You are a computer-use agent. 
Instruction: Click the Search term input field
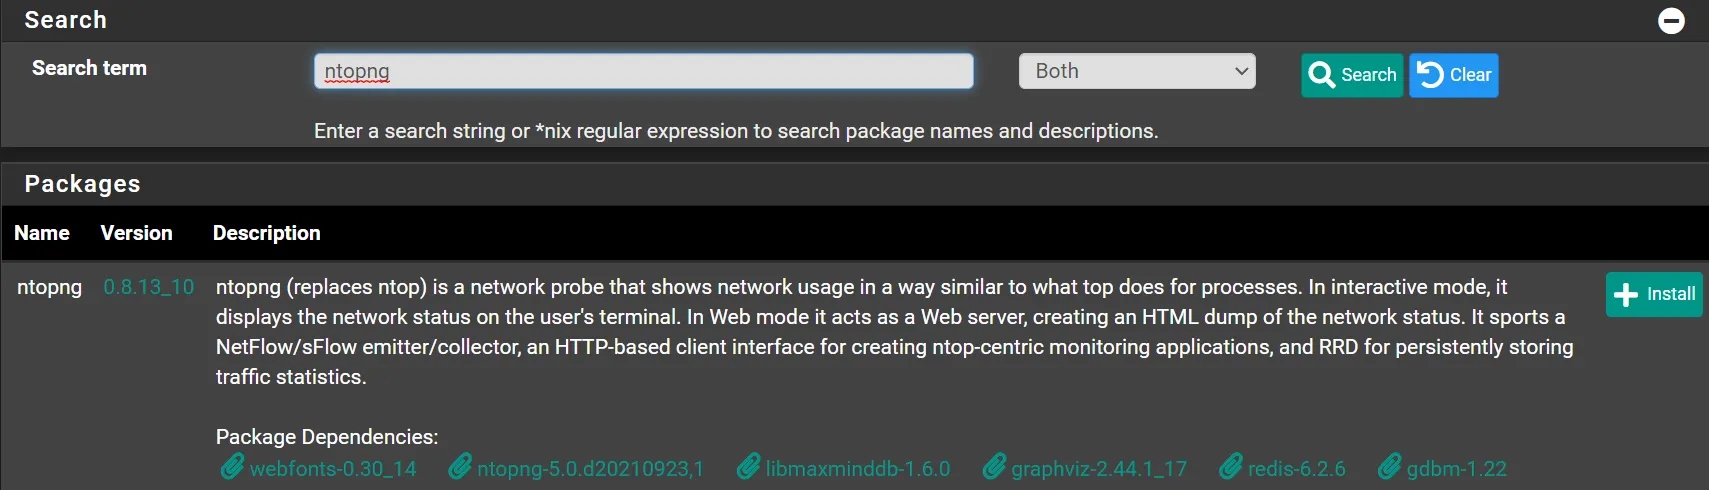pyautogui.click(x=643, y=71)
